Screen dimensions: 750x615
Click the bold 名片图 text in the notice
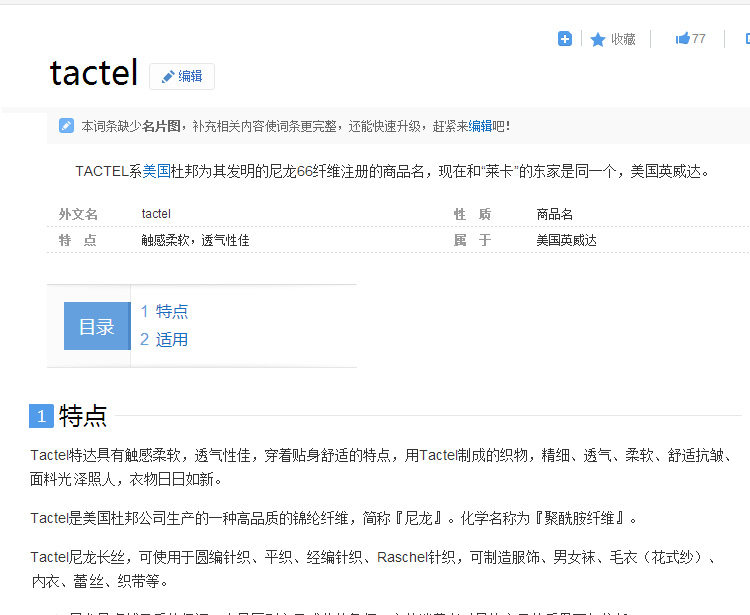tap(161, 126)
